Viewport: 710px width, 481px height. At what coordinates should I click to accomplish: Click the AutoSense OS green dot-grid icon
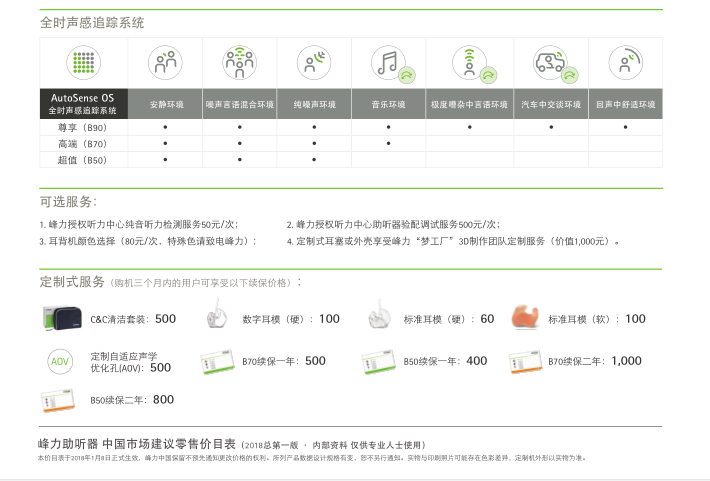(84, 63)
